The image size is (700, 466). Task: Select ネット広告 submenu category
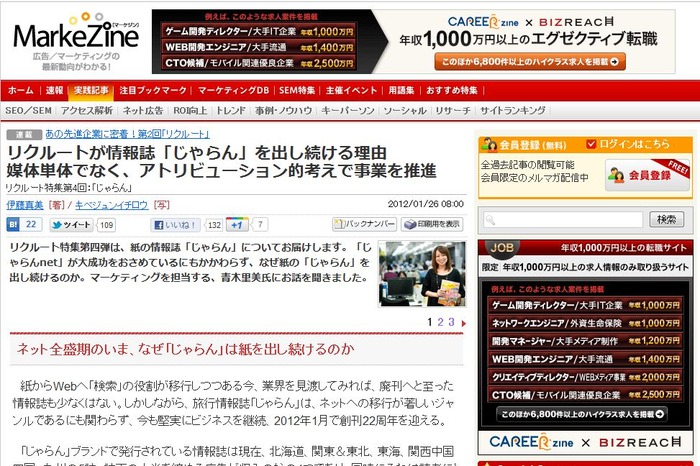[143, 110]
